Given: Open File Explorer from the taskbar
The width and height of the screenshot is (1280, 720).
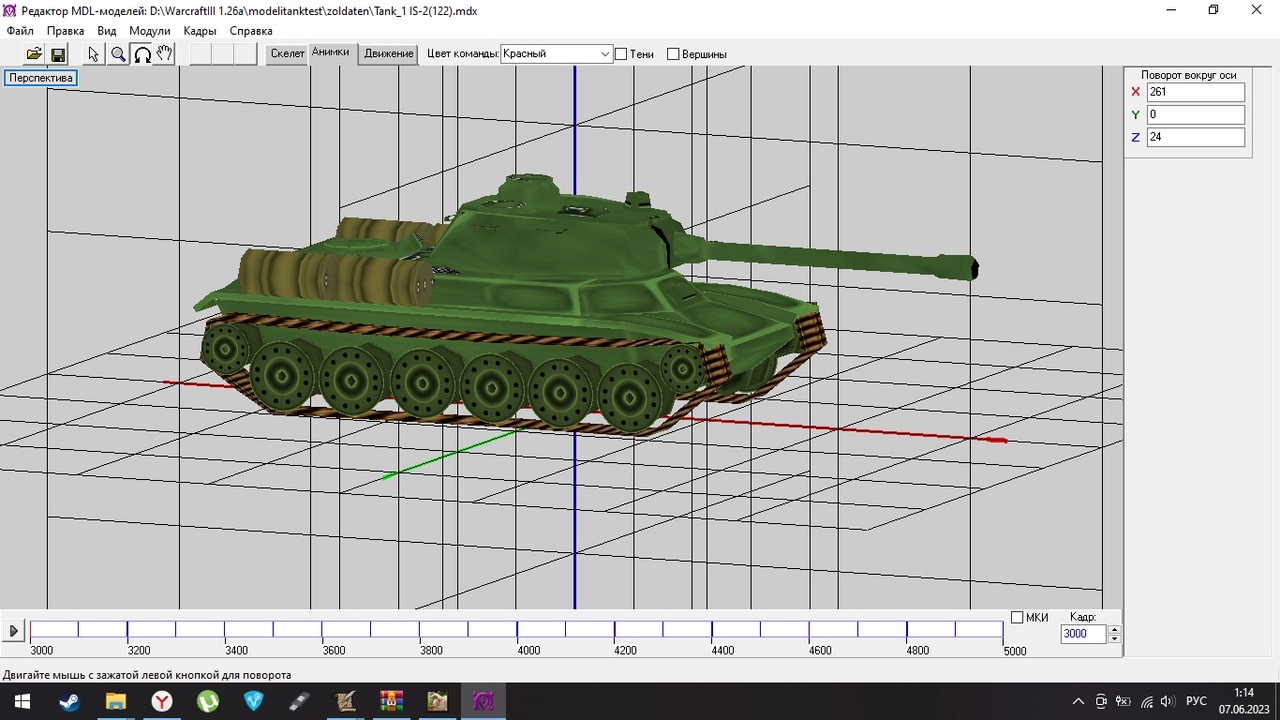Looking at the screenshot, I should [x=116, y=702].
